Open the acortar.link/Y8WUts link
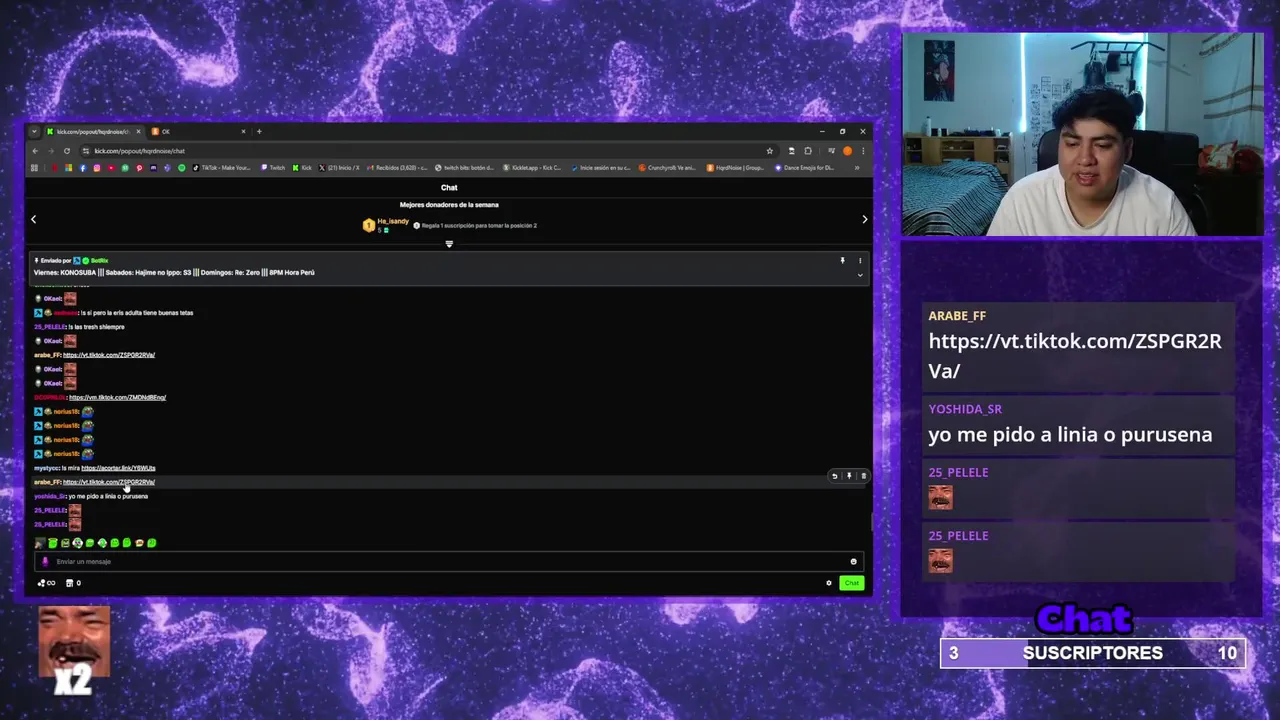1280x720 pixels. pyautogui.click(x=118, y=468)
